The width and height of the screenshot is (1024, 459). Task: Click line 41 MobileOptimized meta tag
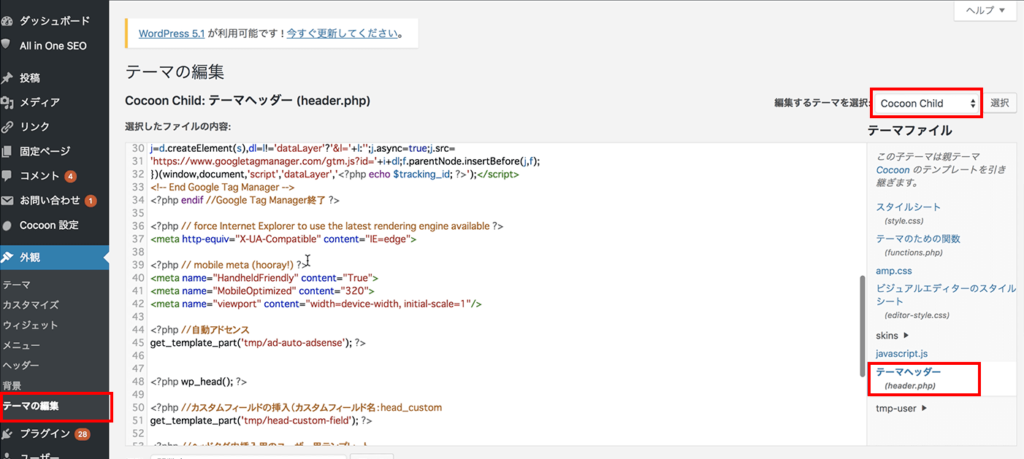[x=262, y=291]
